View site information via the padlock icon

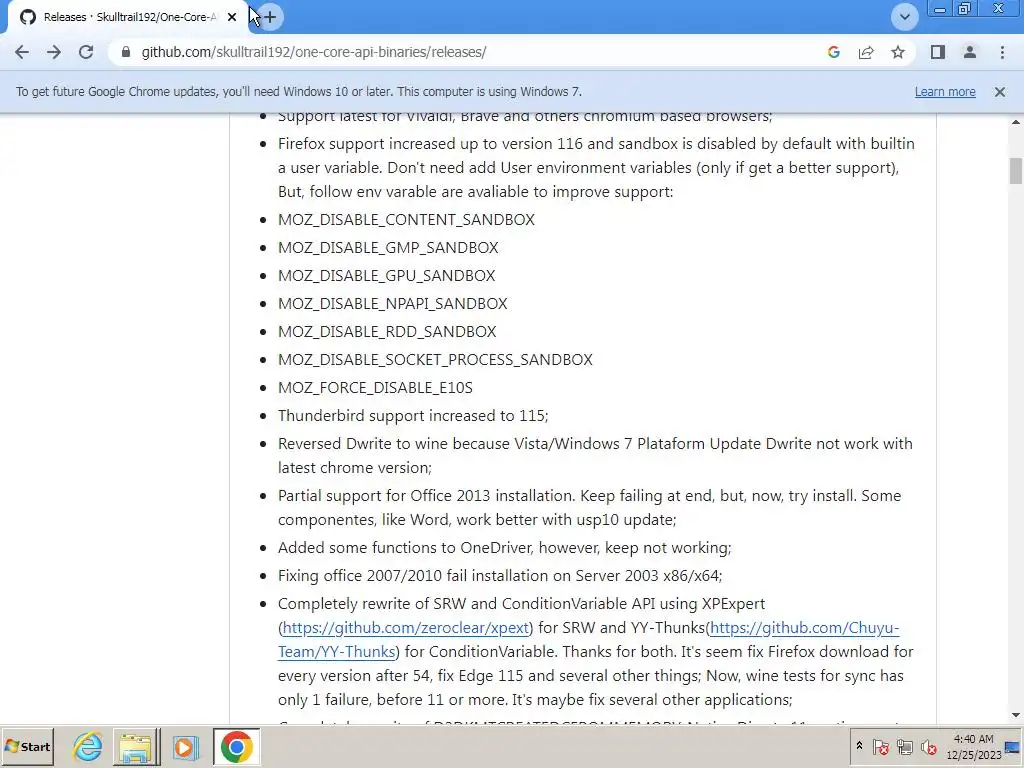click(x=126, y=52)
